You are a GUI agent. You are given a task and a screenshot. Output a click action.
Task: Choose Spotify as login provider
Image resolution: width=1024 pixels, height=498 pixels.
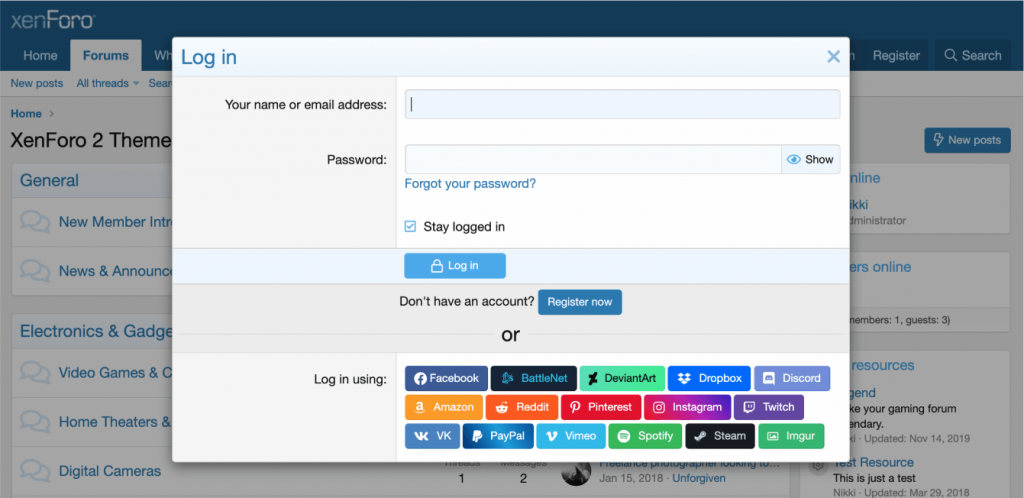[645, 436]
